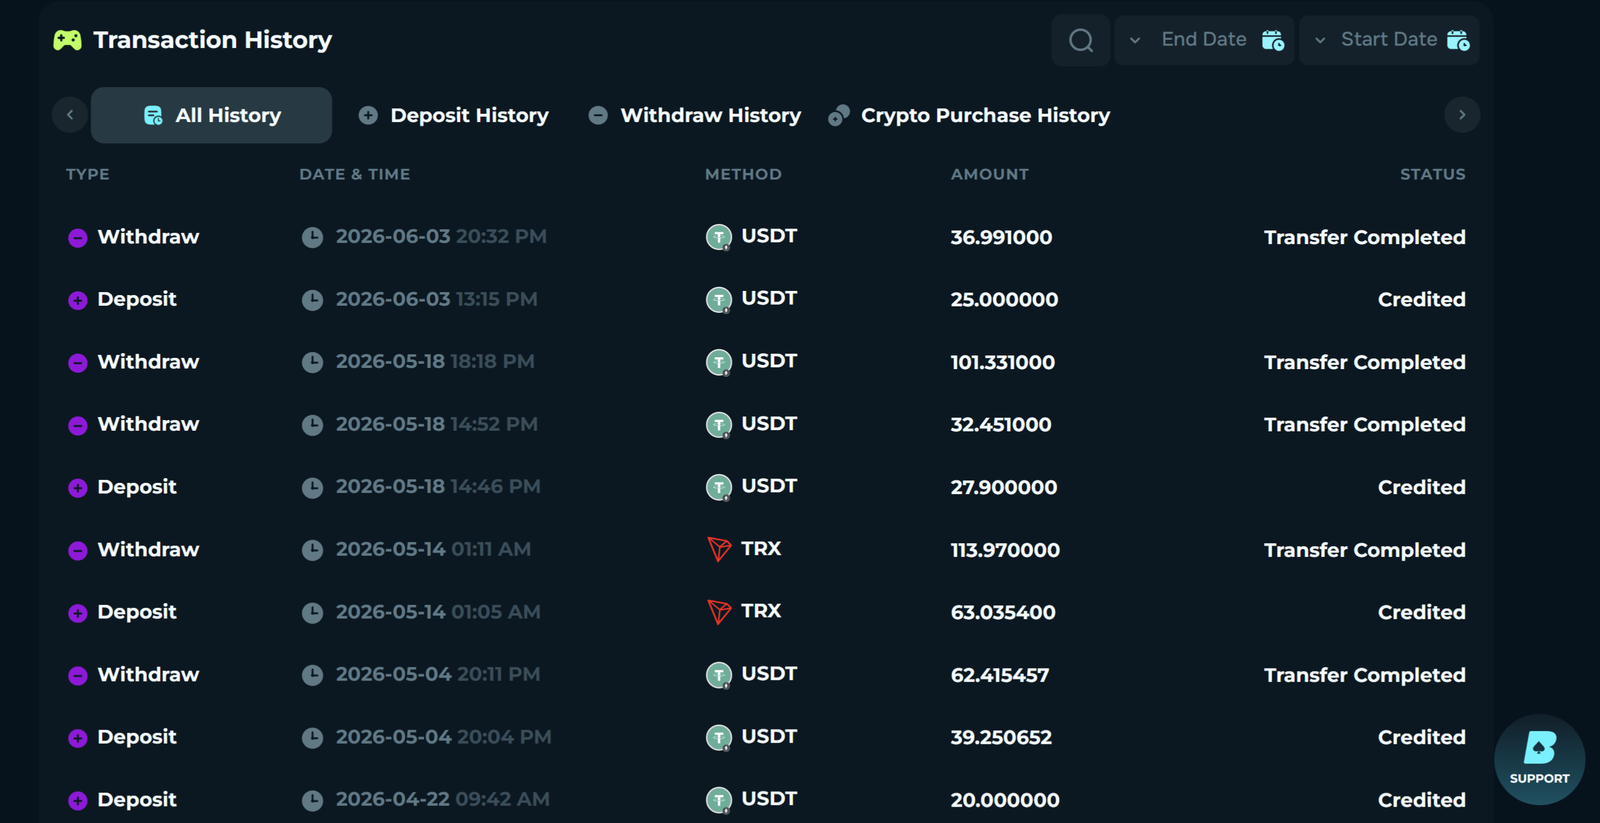
Task: Click the Withdraw label in 101.331000 row
Action: pyautogui.click(x=148, y=362)
